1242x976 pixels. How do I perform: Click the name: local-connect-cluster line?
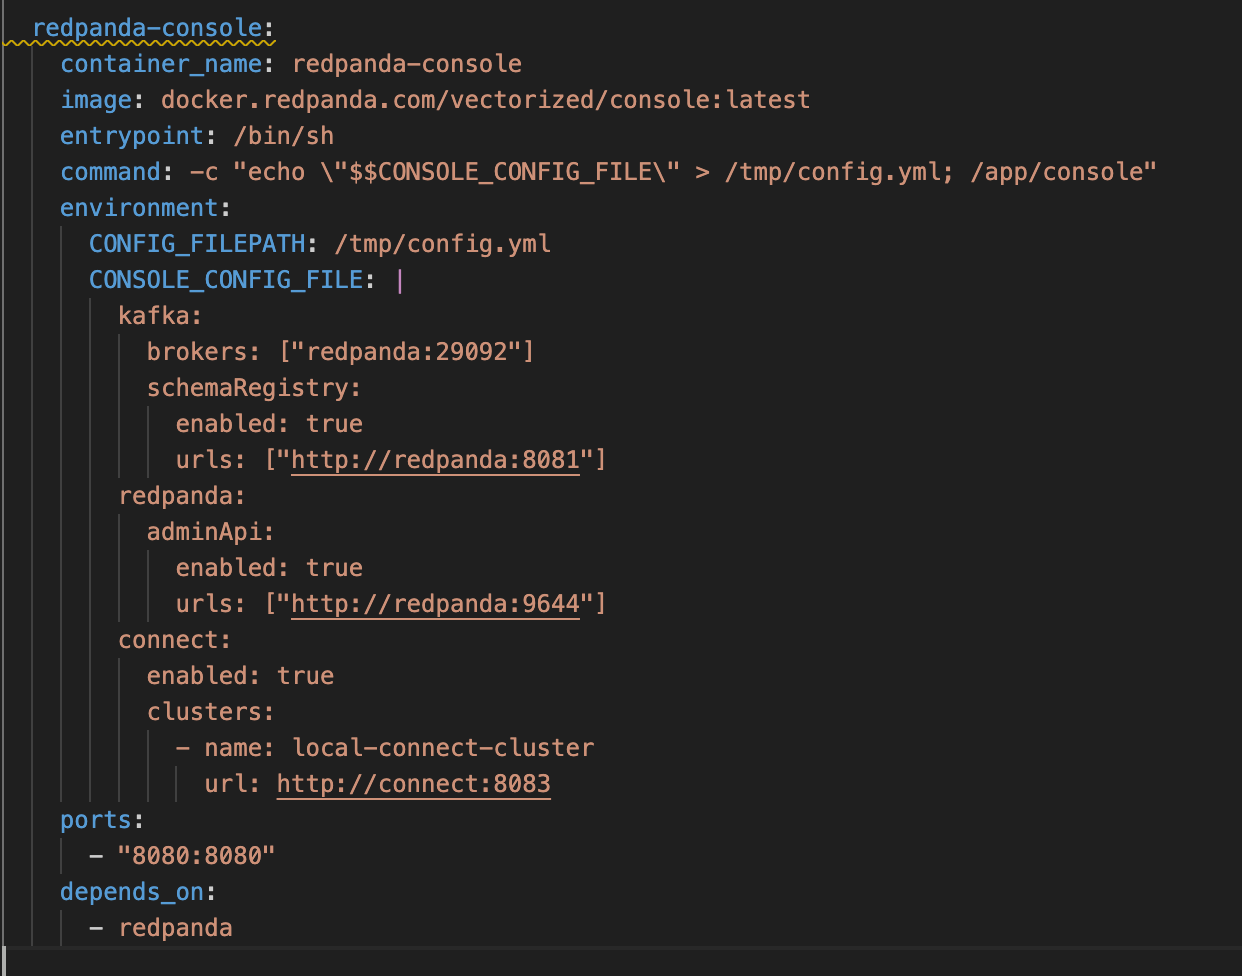pos(385,748)
